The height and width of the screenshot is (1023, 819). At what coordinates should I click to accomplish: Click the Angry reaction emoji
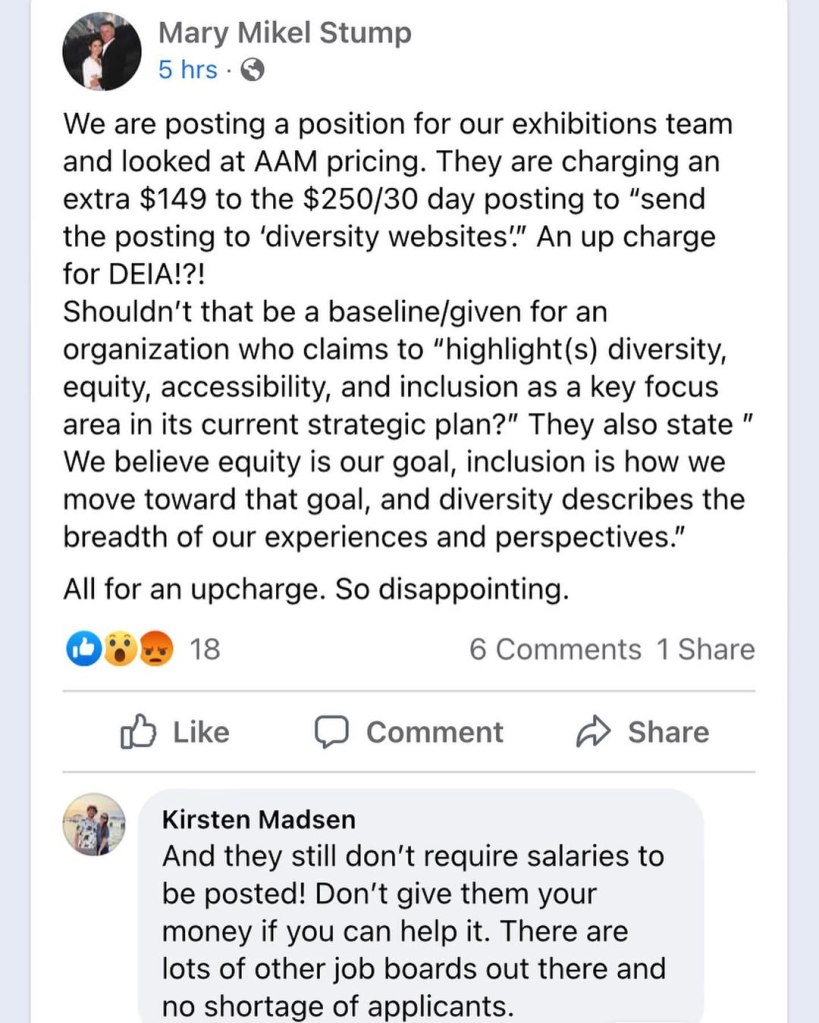pyautogui.click(x=155, y=650)
